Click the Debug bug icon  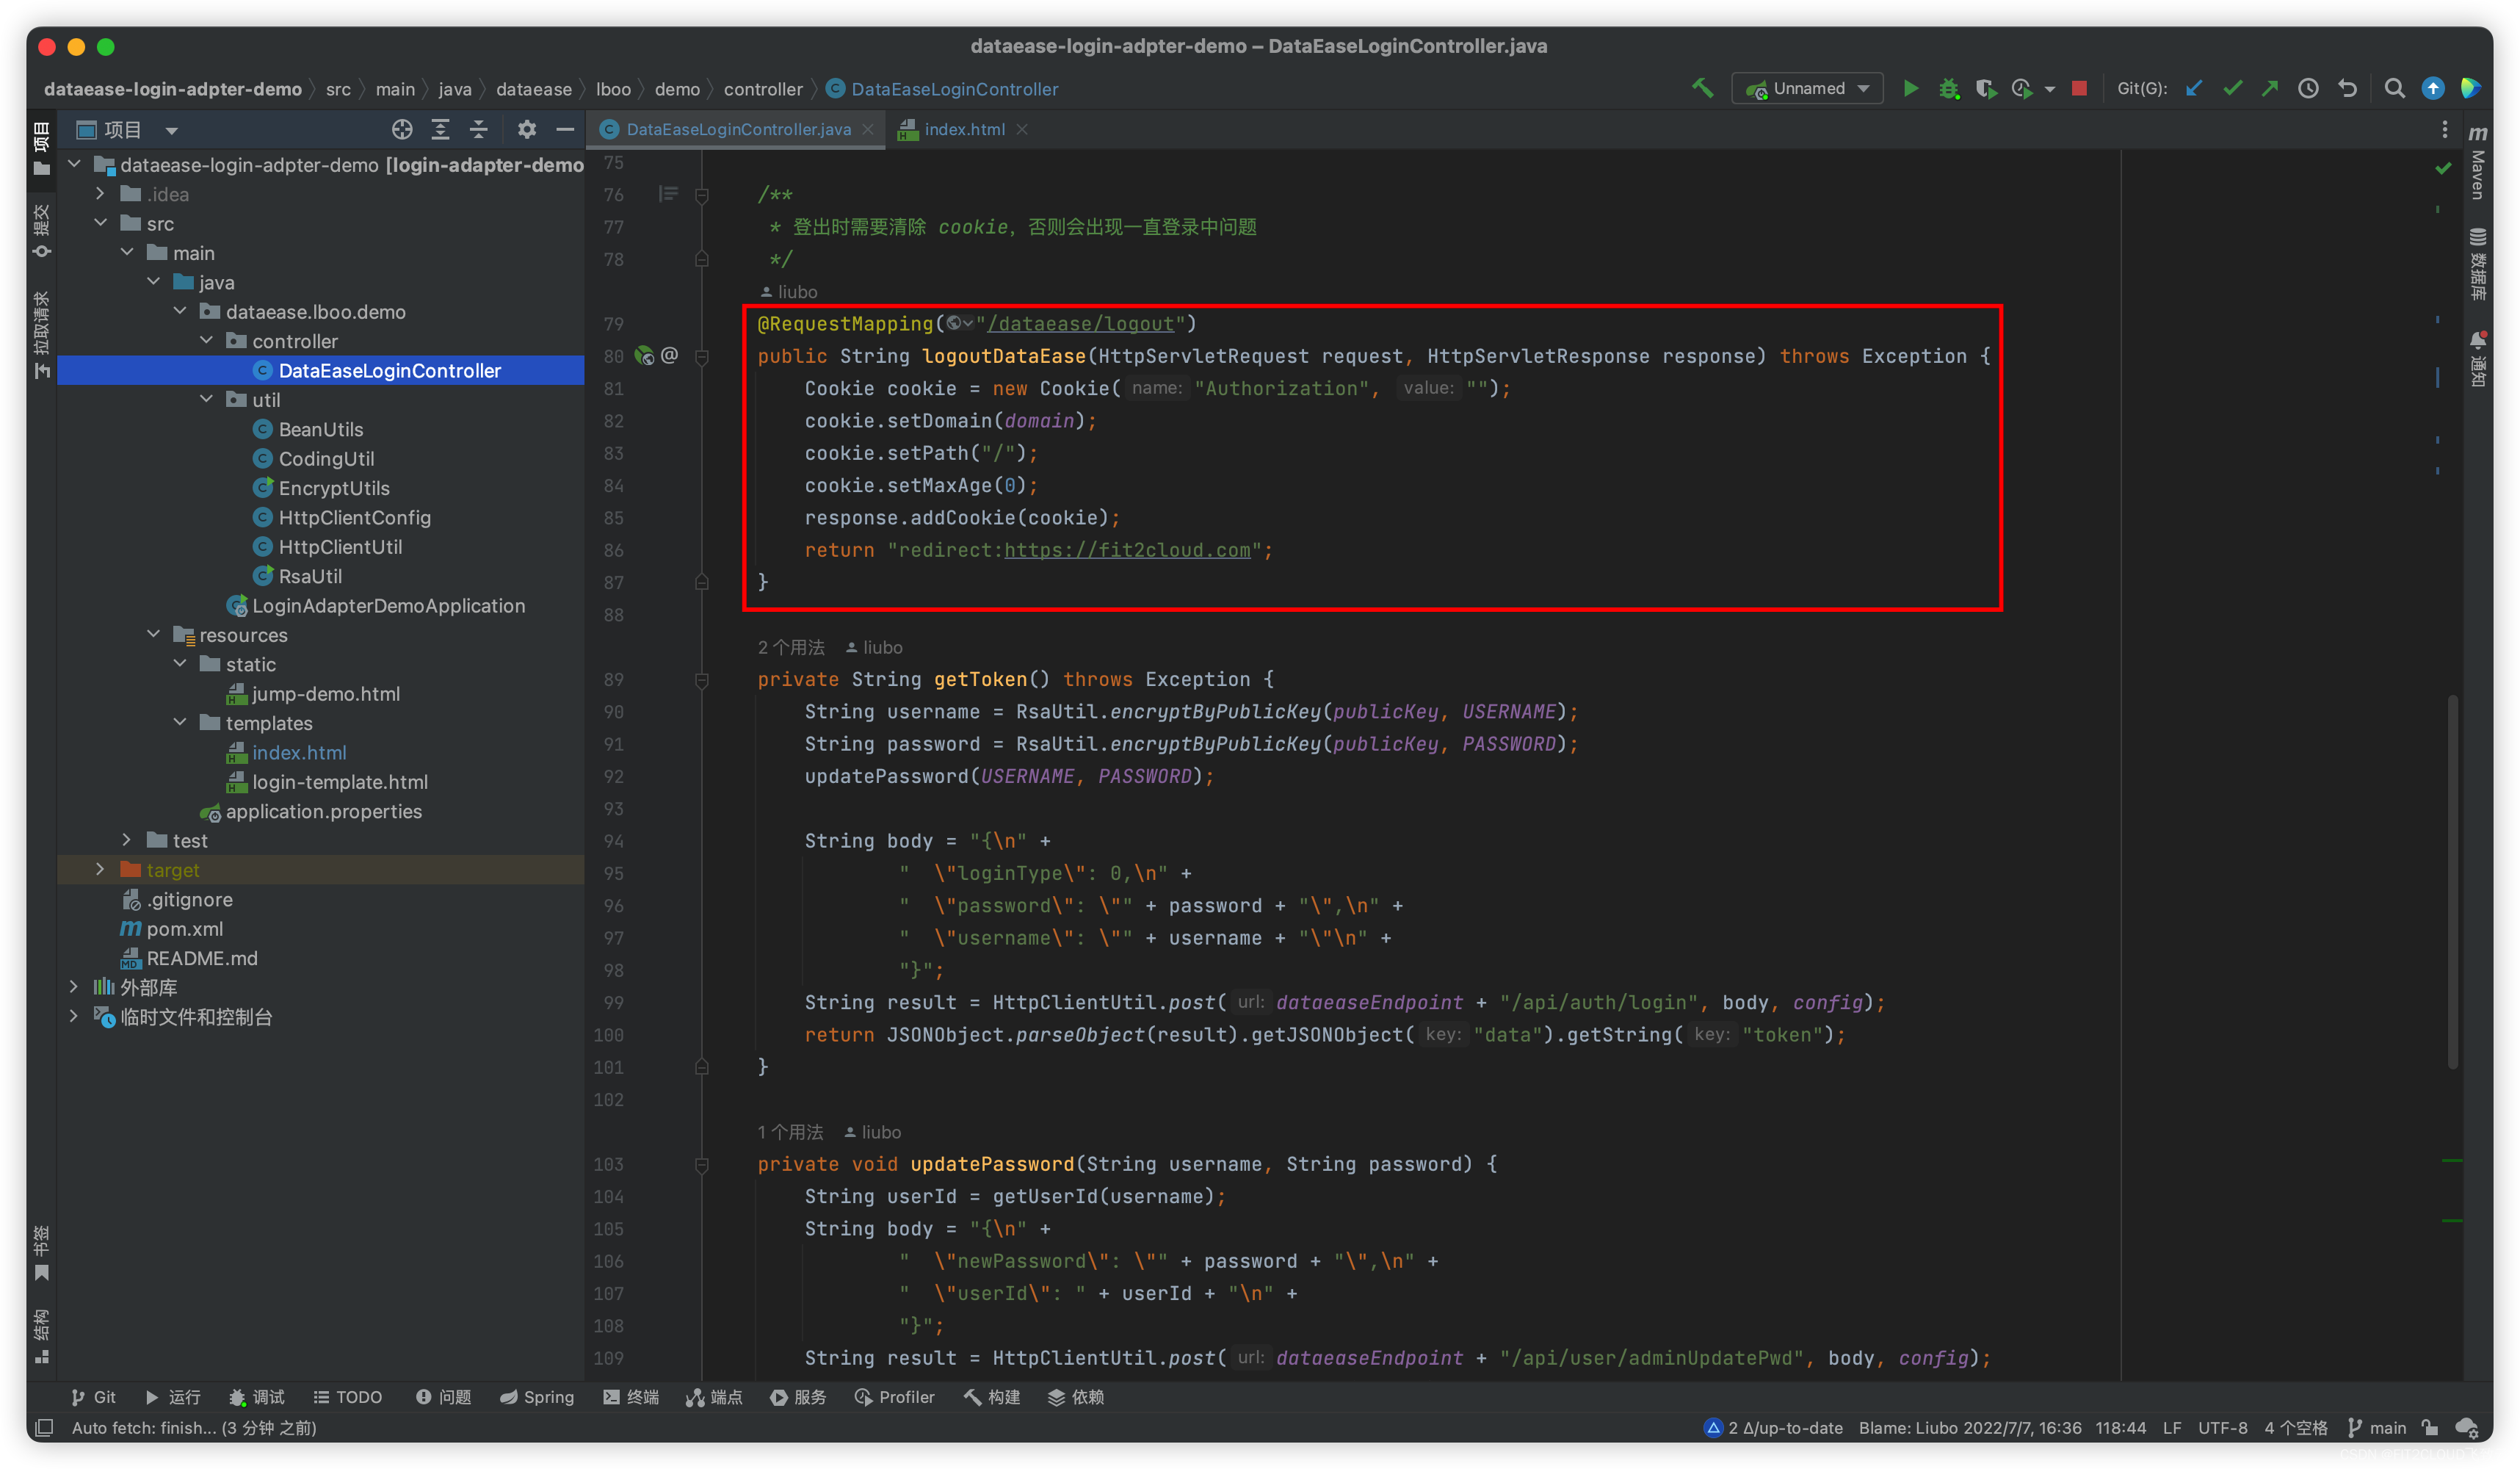click(x=1948, y=89)
